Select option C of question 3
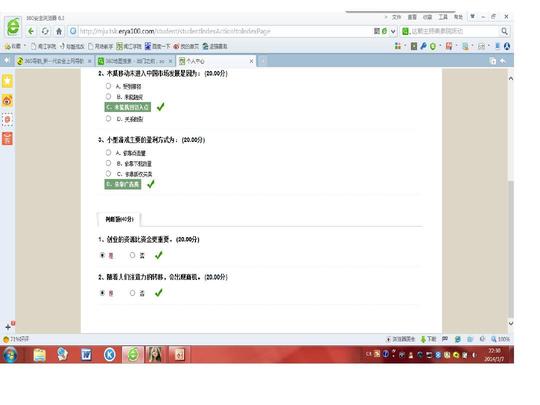The height and width of the screenshot is (405, 540). point(108,174)
